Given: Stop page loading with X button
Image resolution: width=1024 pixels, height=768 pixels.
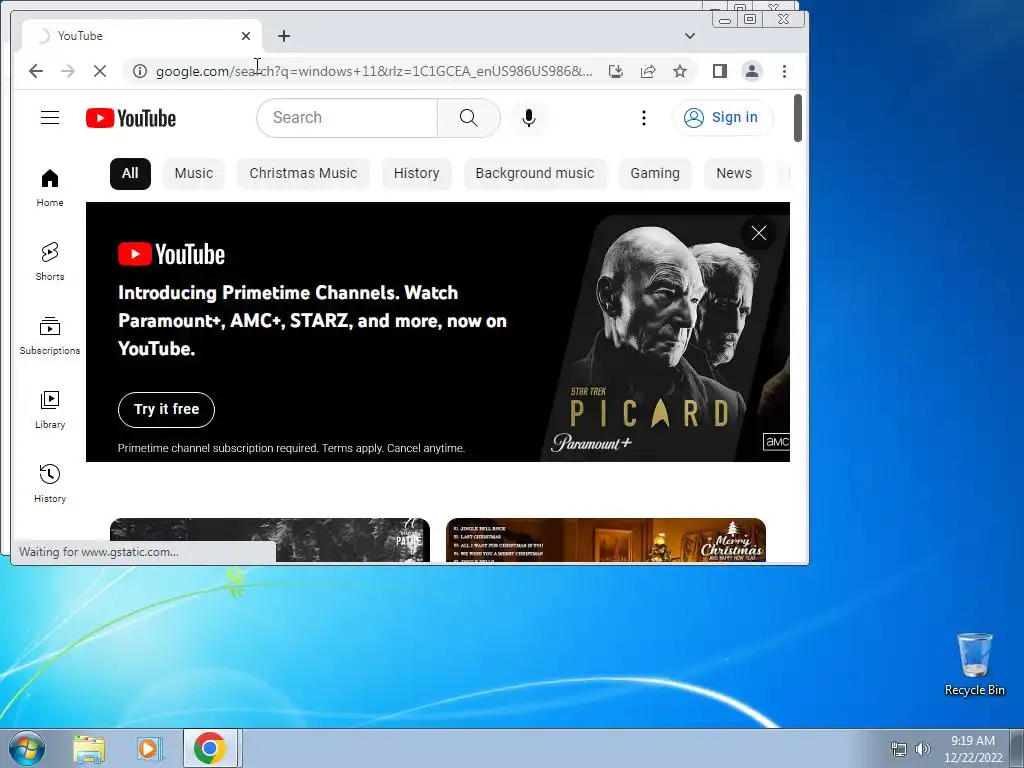Looking at the screenshot, I should click(100, 71).
